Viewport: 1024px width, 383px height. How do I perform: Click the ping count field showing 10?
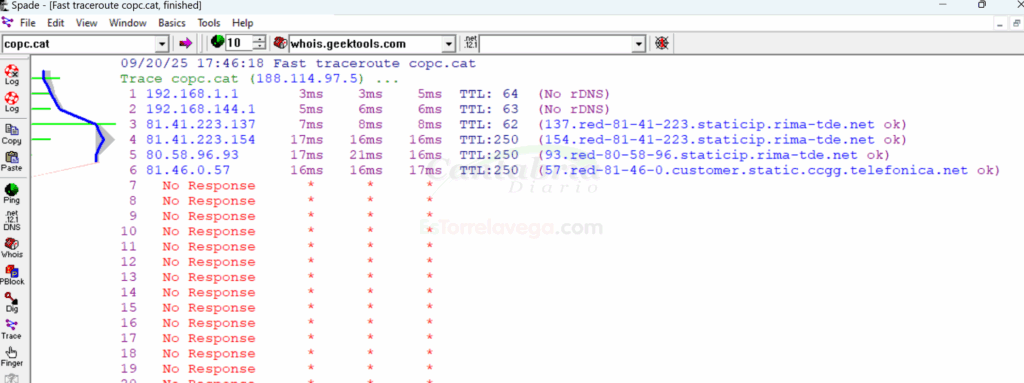pos(240,44)
